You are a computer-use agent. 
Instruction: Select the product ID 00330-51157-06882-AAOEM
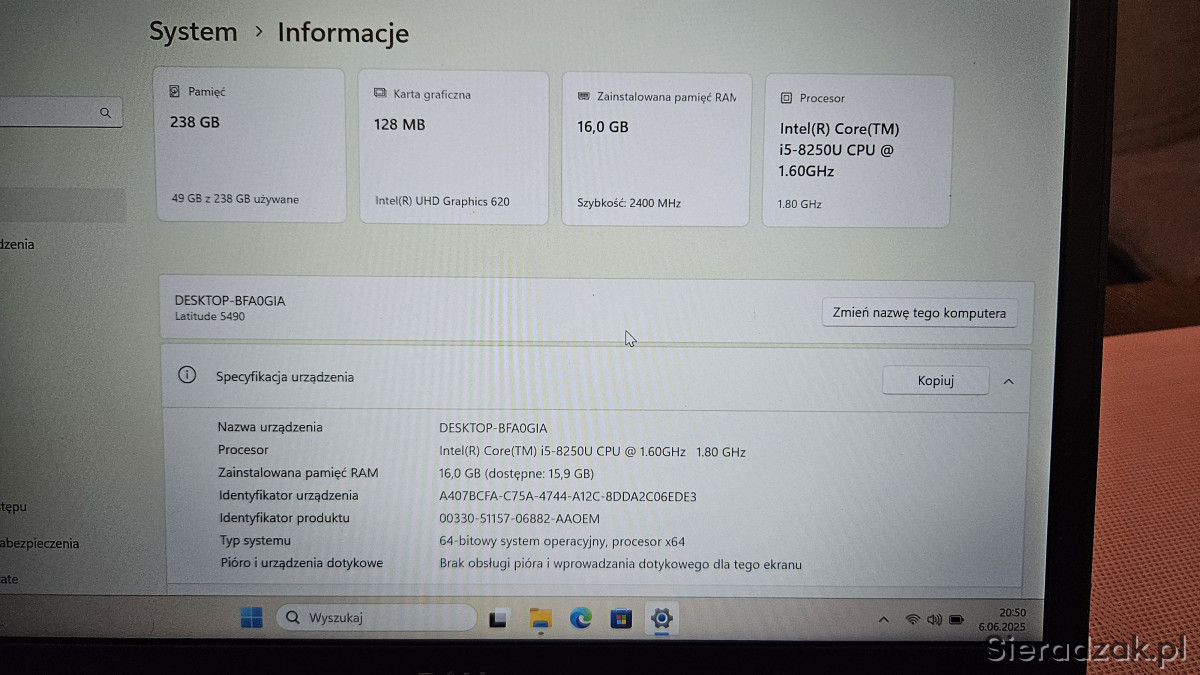click(x=520, y=519)
